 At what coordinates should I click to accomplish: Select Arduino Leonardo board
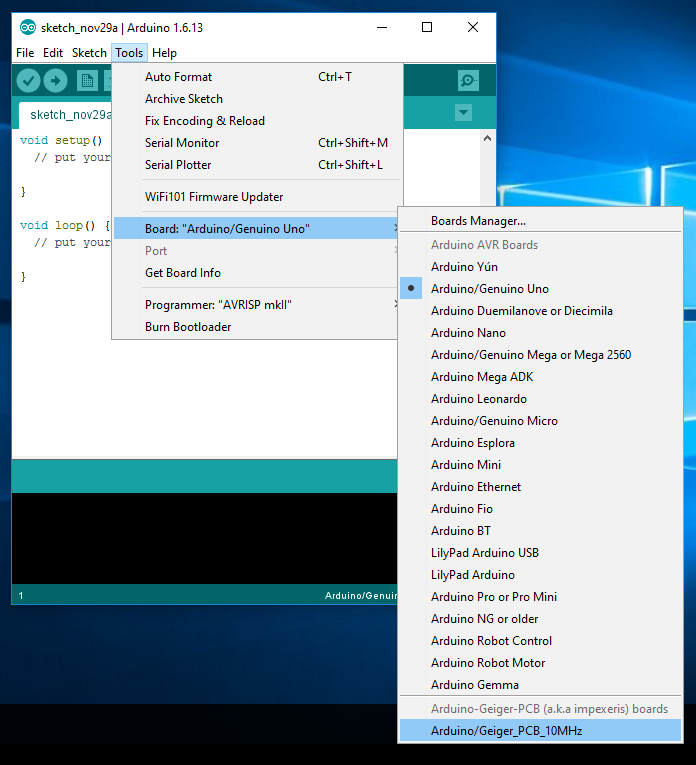540,399
